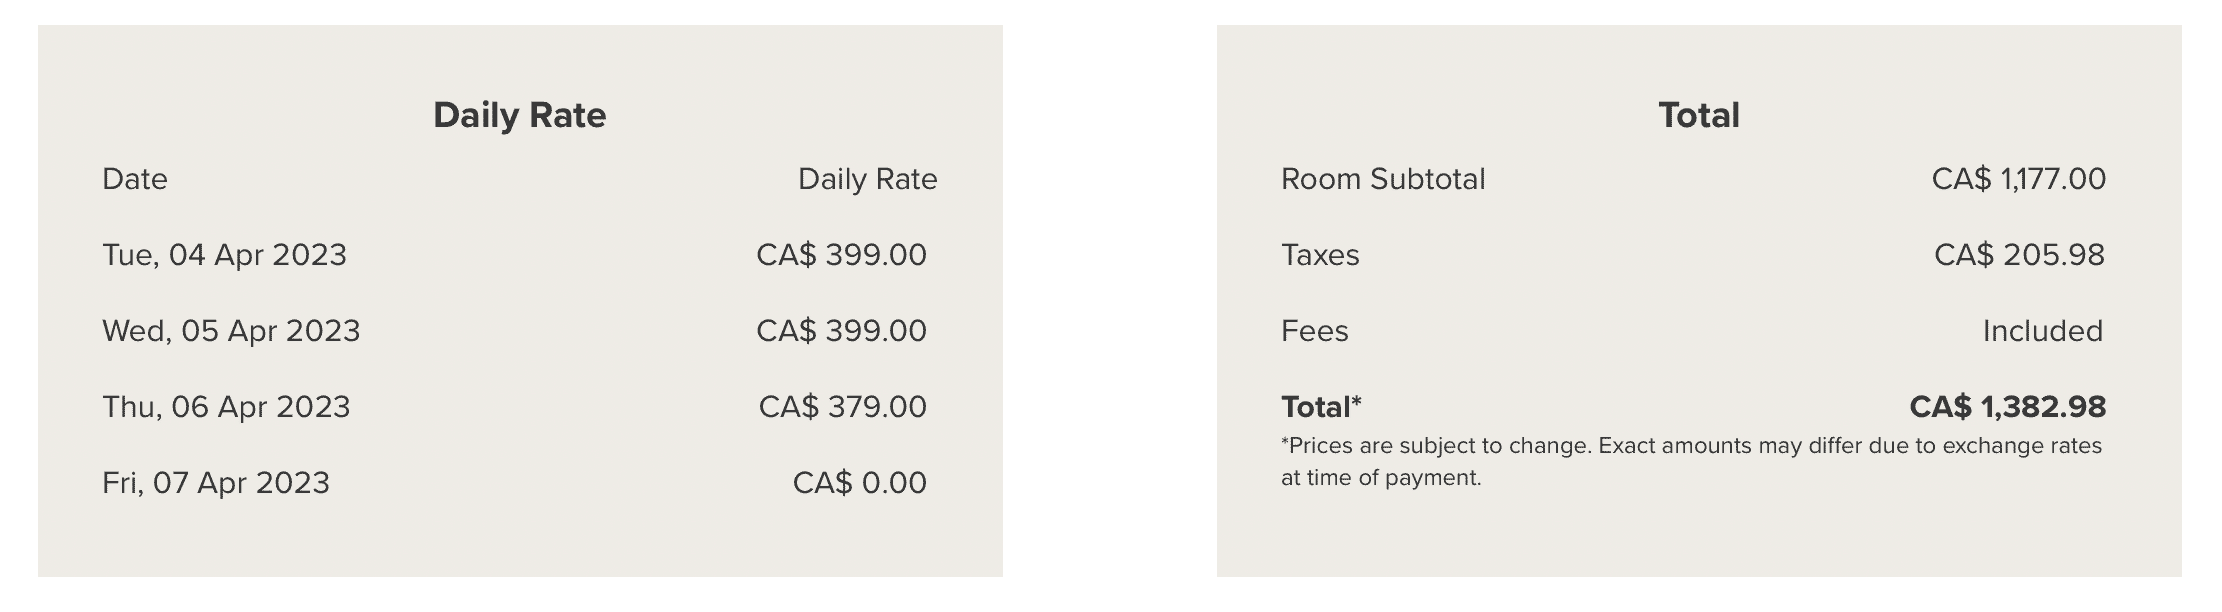Click the Taxes label

(1320, 255)
